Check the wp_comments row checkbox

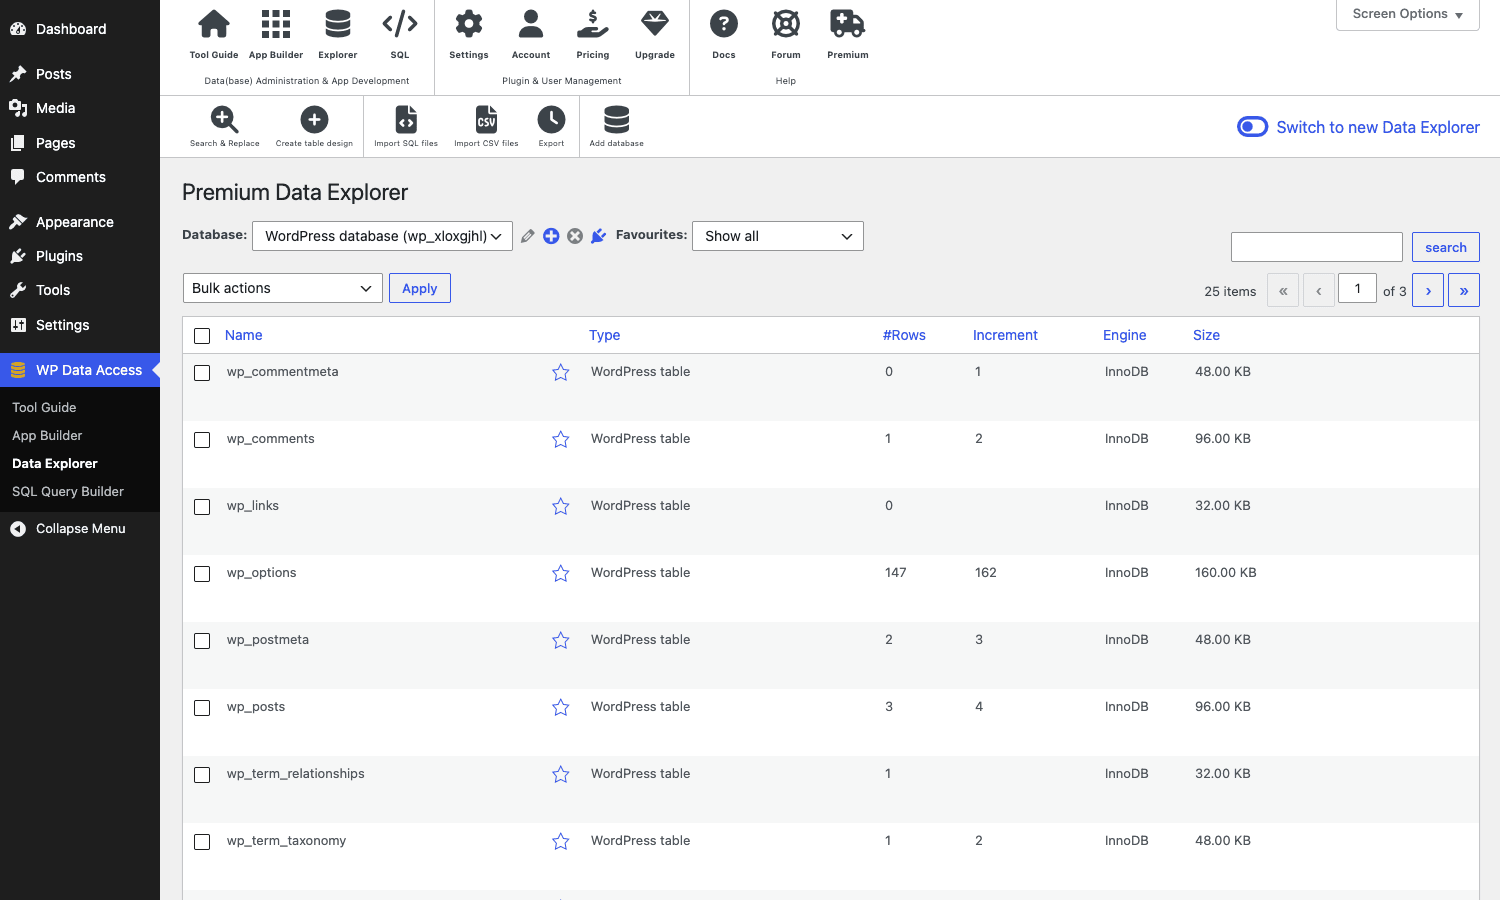click(202, 440)
